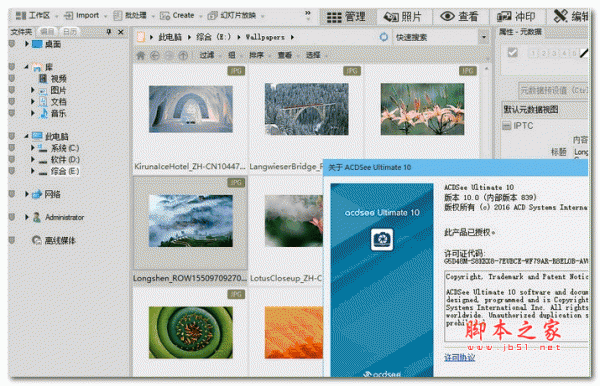Select drive 综合 (E:) in the tree
The width and height of the screenshot is (600, 386).
(x=65, y=171)
